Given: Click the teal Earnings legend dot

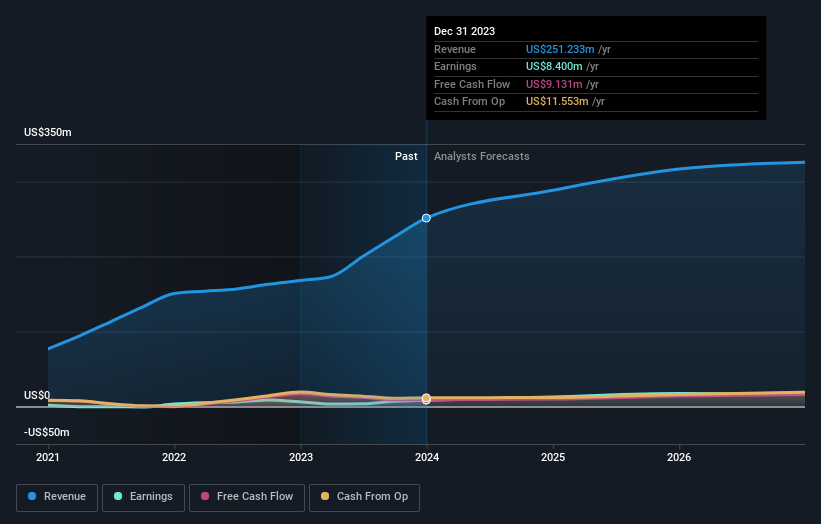Looking at the screenshot, I should [118, 496].
